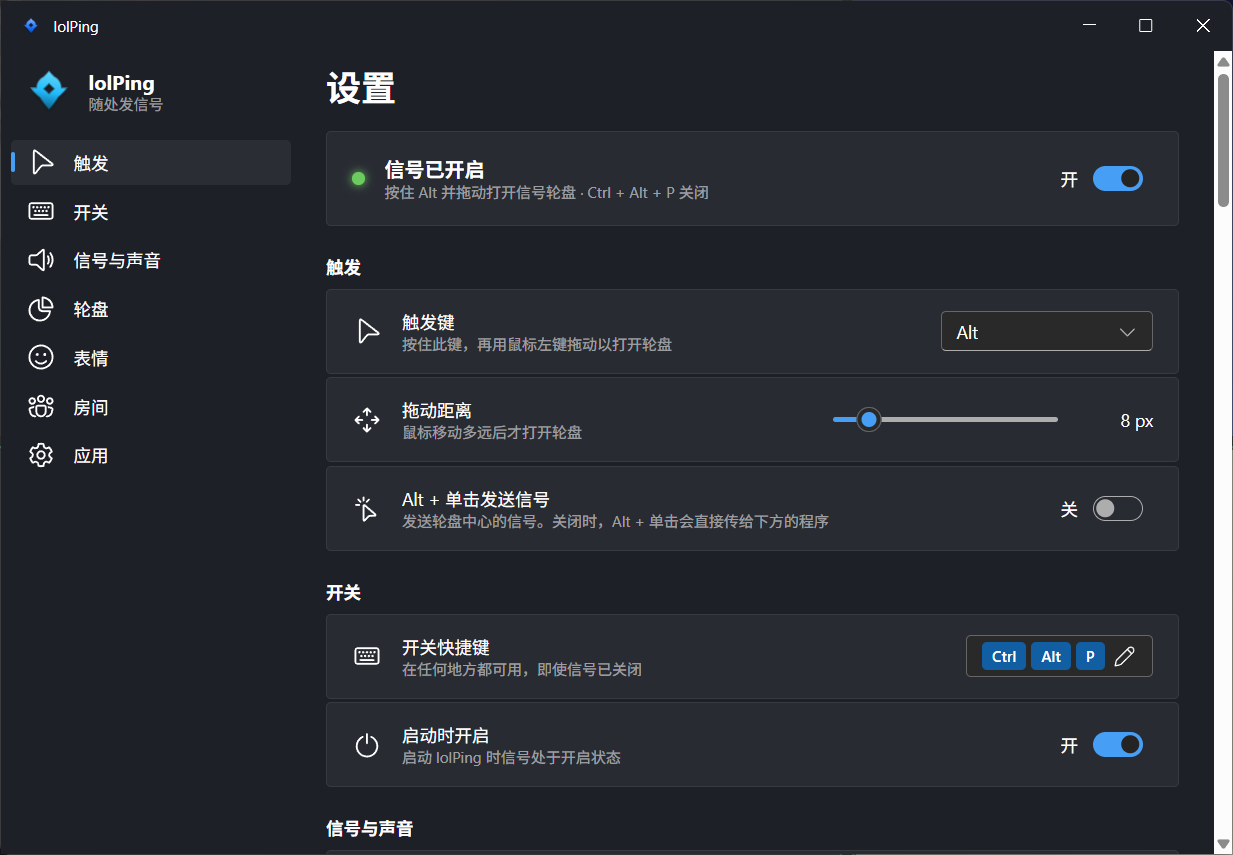The height and width of the screenshot is (855, 1233).
Task: Click the scrollbar up arrow
Action: [1223, 62]
